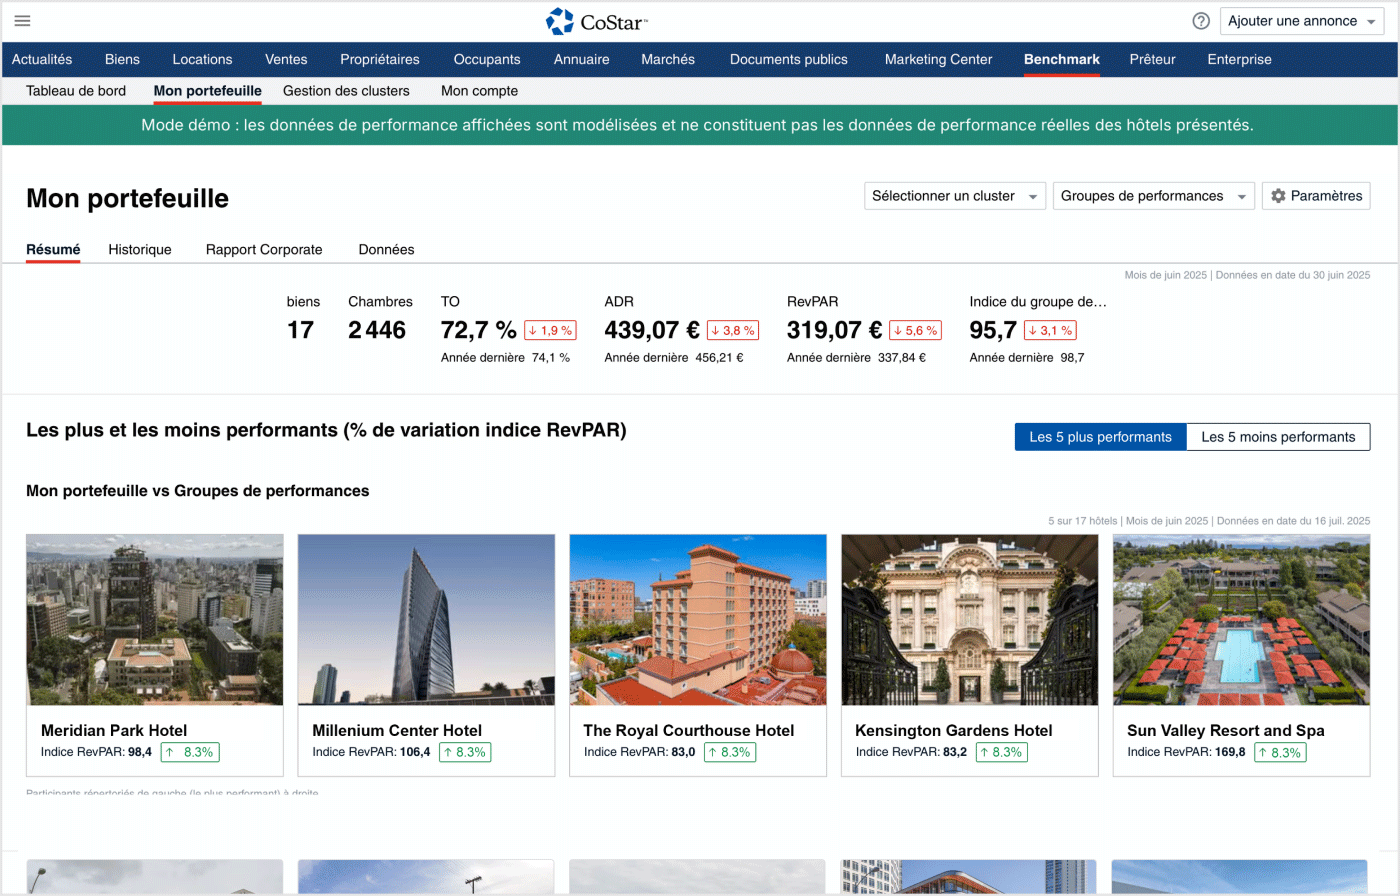The image size is (1400, 896).
Task: Open the Historique tab
Action: click(x=140, y=250)
